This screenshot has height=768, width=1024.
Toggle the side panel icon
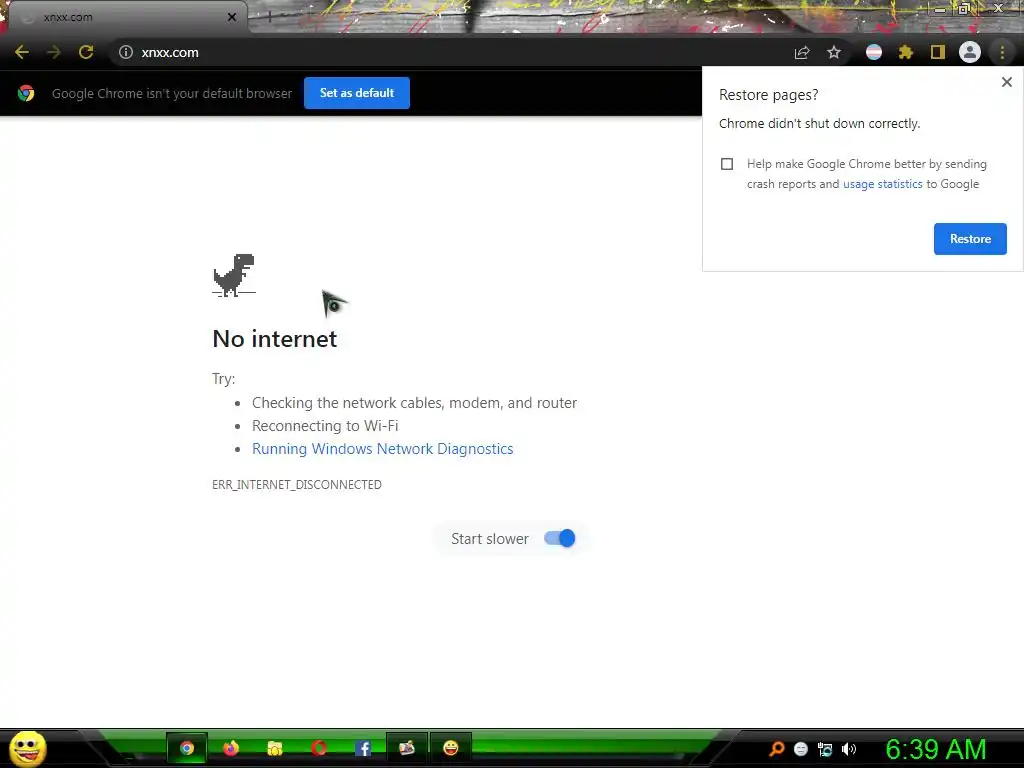(x=938, y=52)
